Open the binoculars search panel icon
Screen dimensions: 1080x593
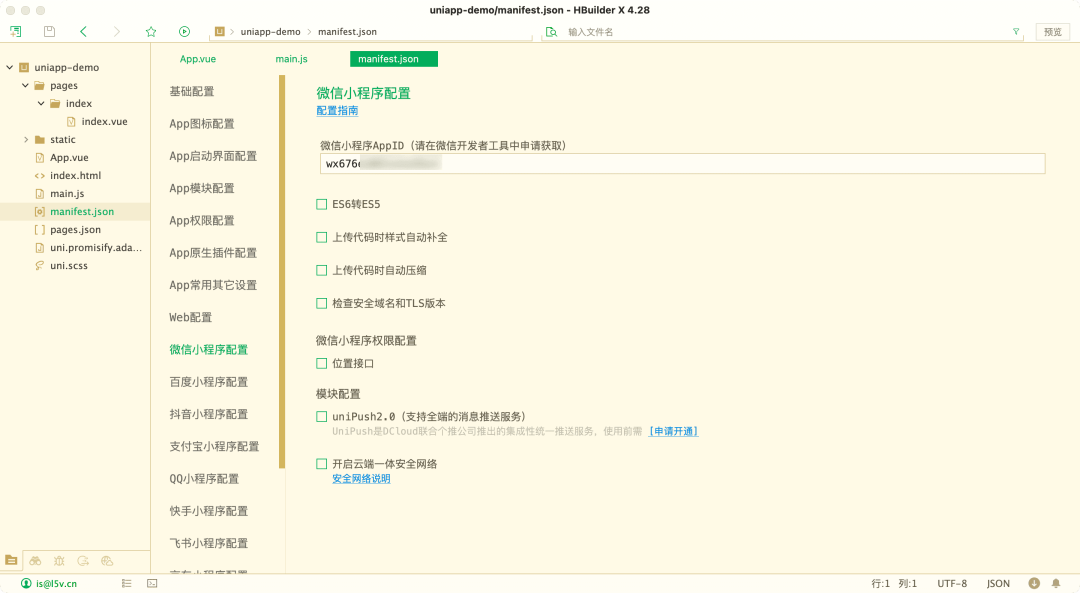click(35, 561)
